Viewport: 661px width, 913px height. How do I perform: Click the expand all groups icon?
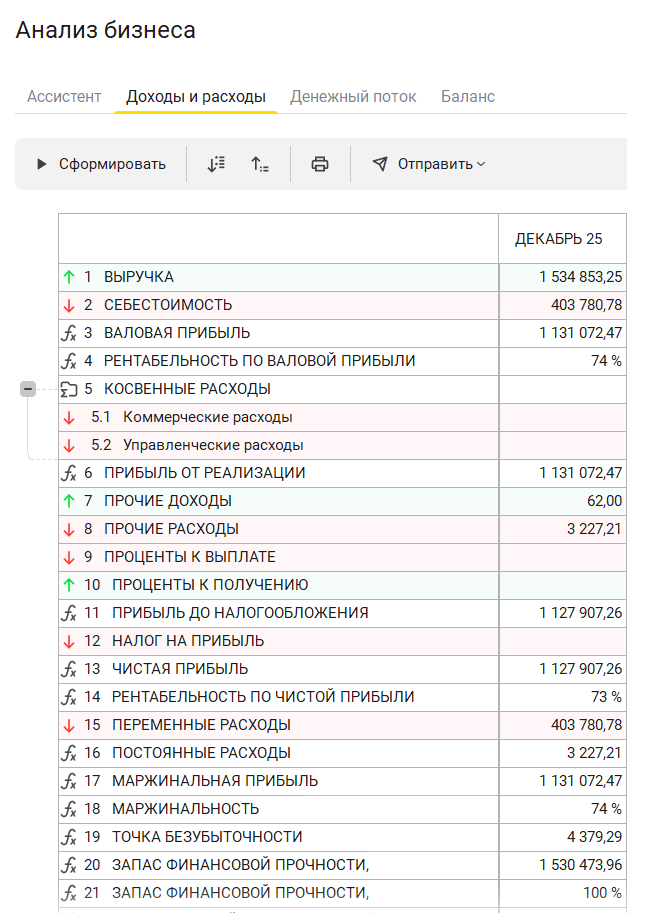click(x=216, y=164)
